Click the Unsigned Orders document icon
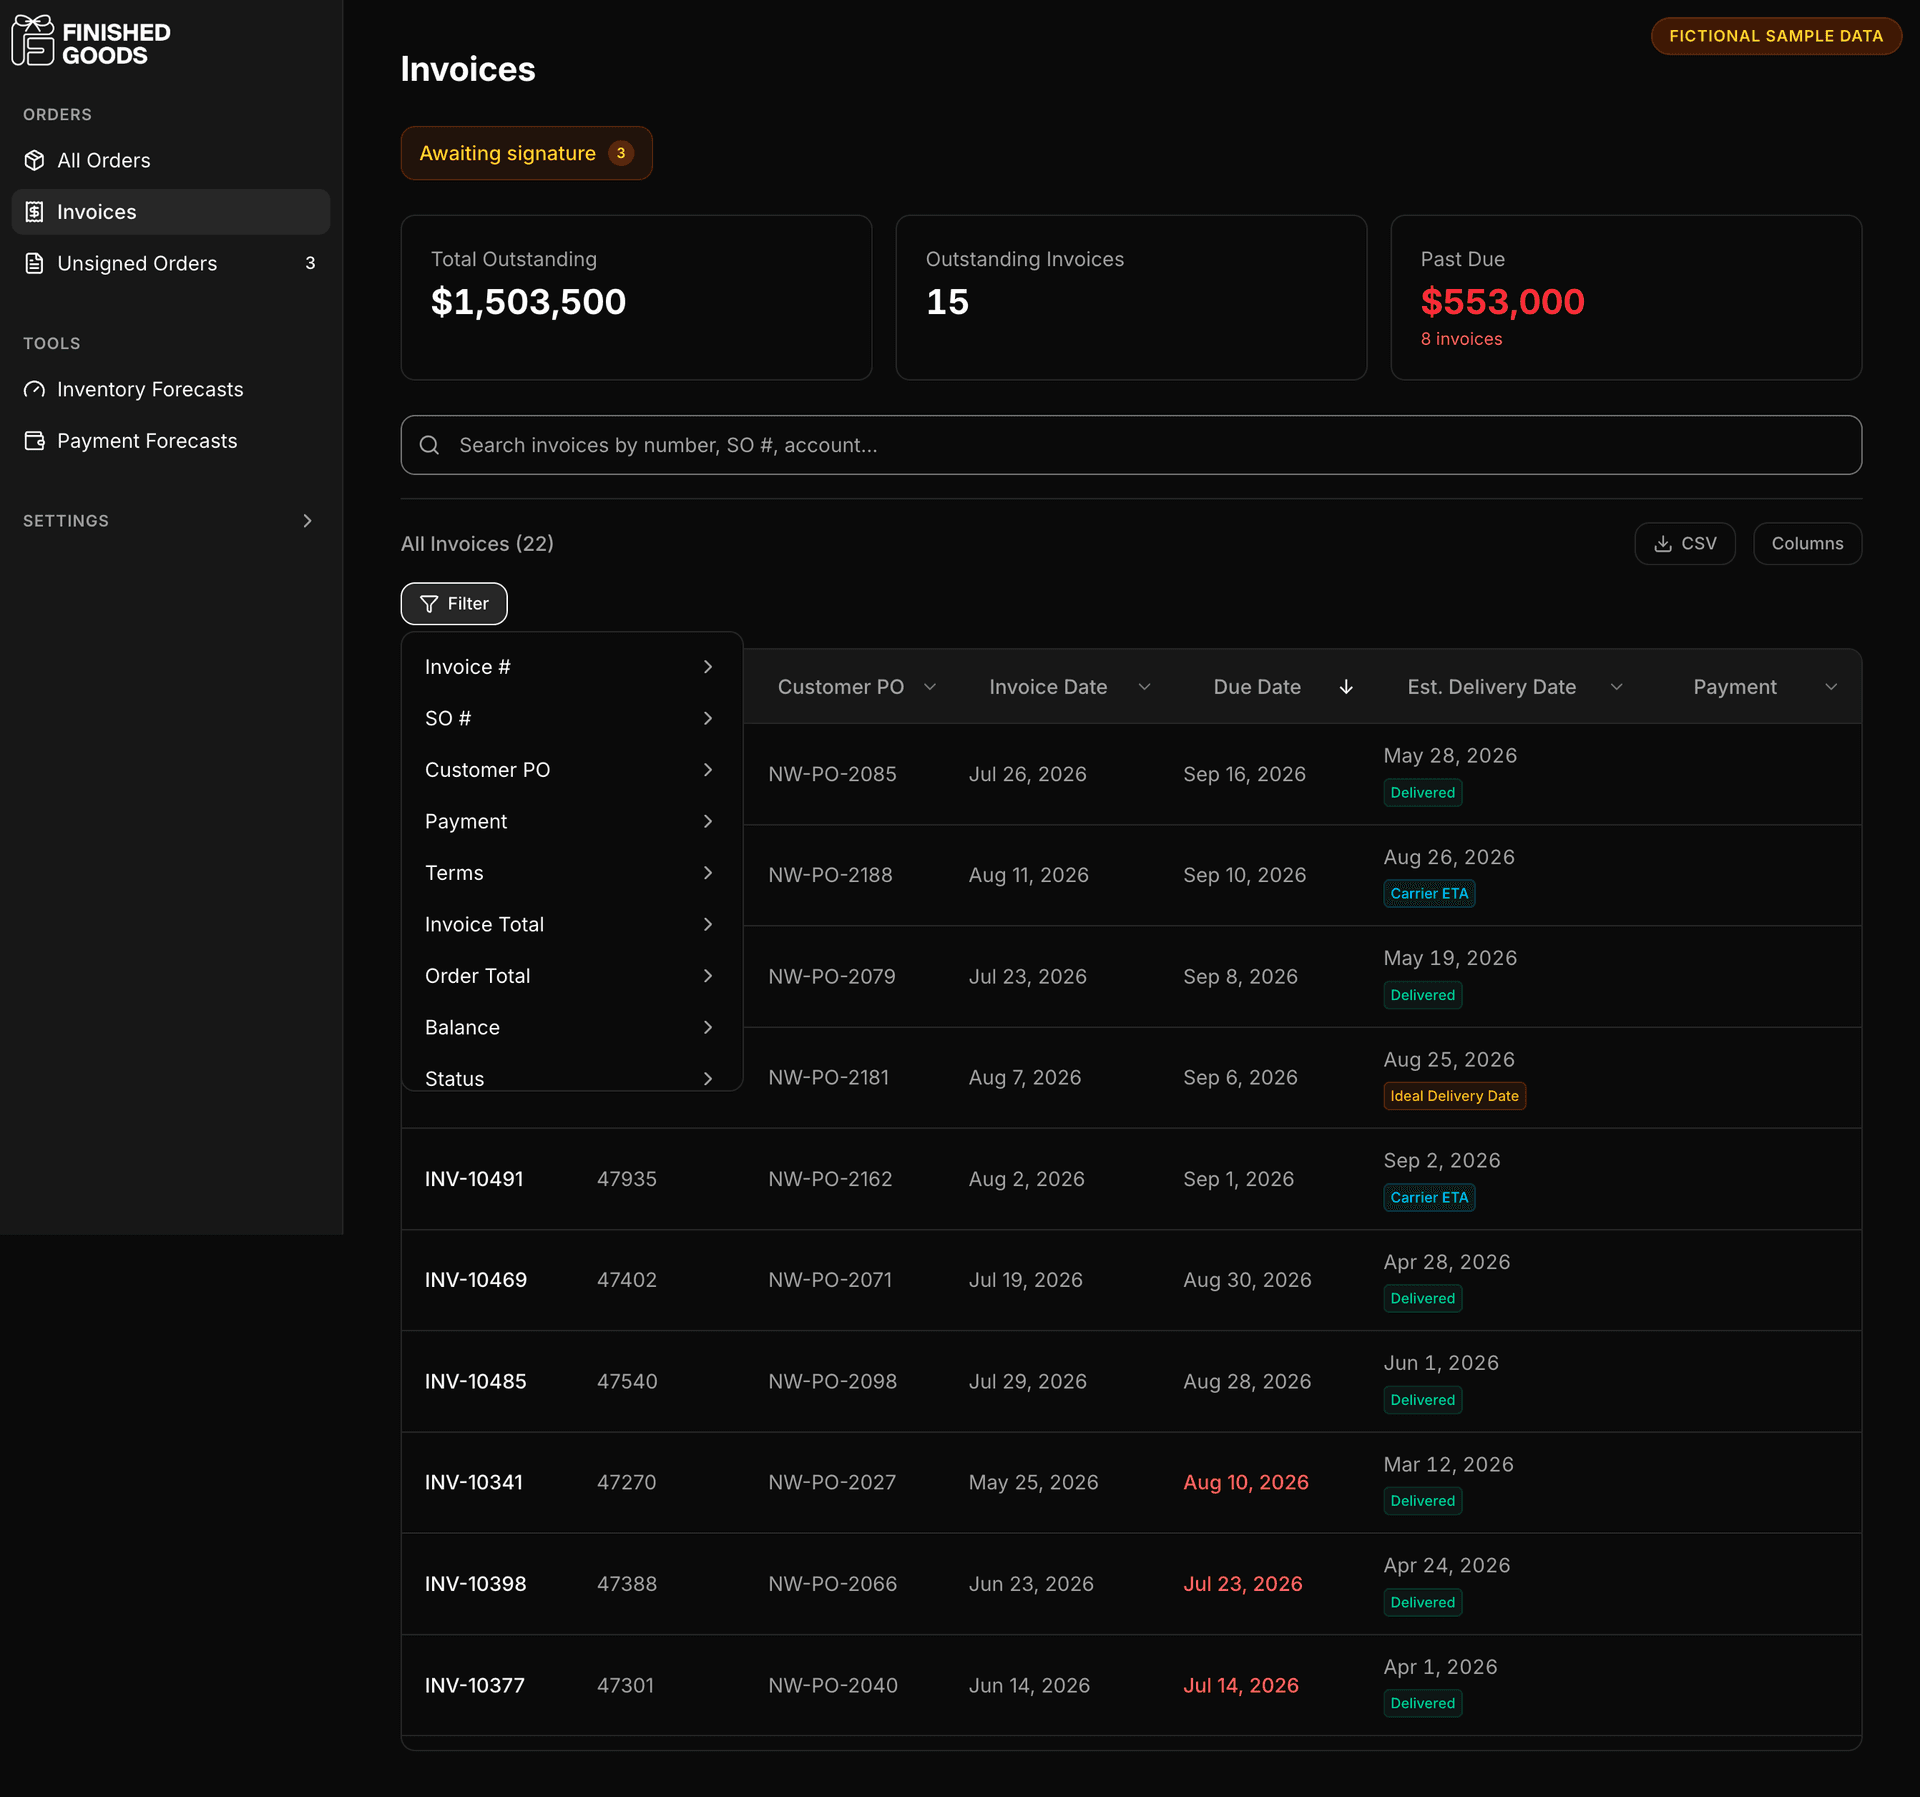Image resolution: width=1920 pixels, height=1797 pixels. click(35, 263)
